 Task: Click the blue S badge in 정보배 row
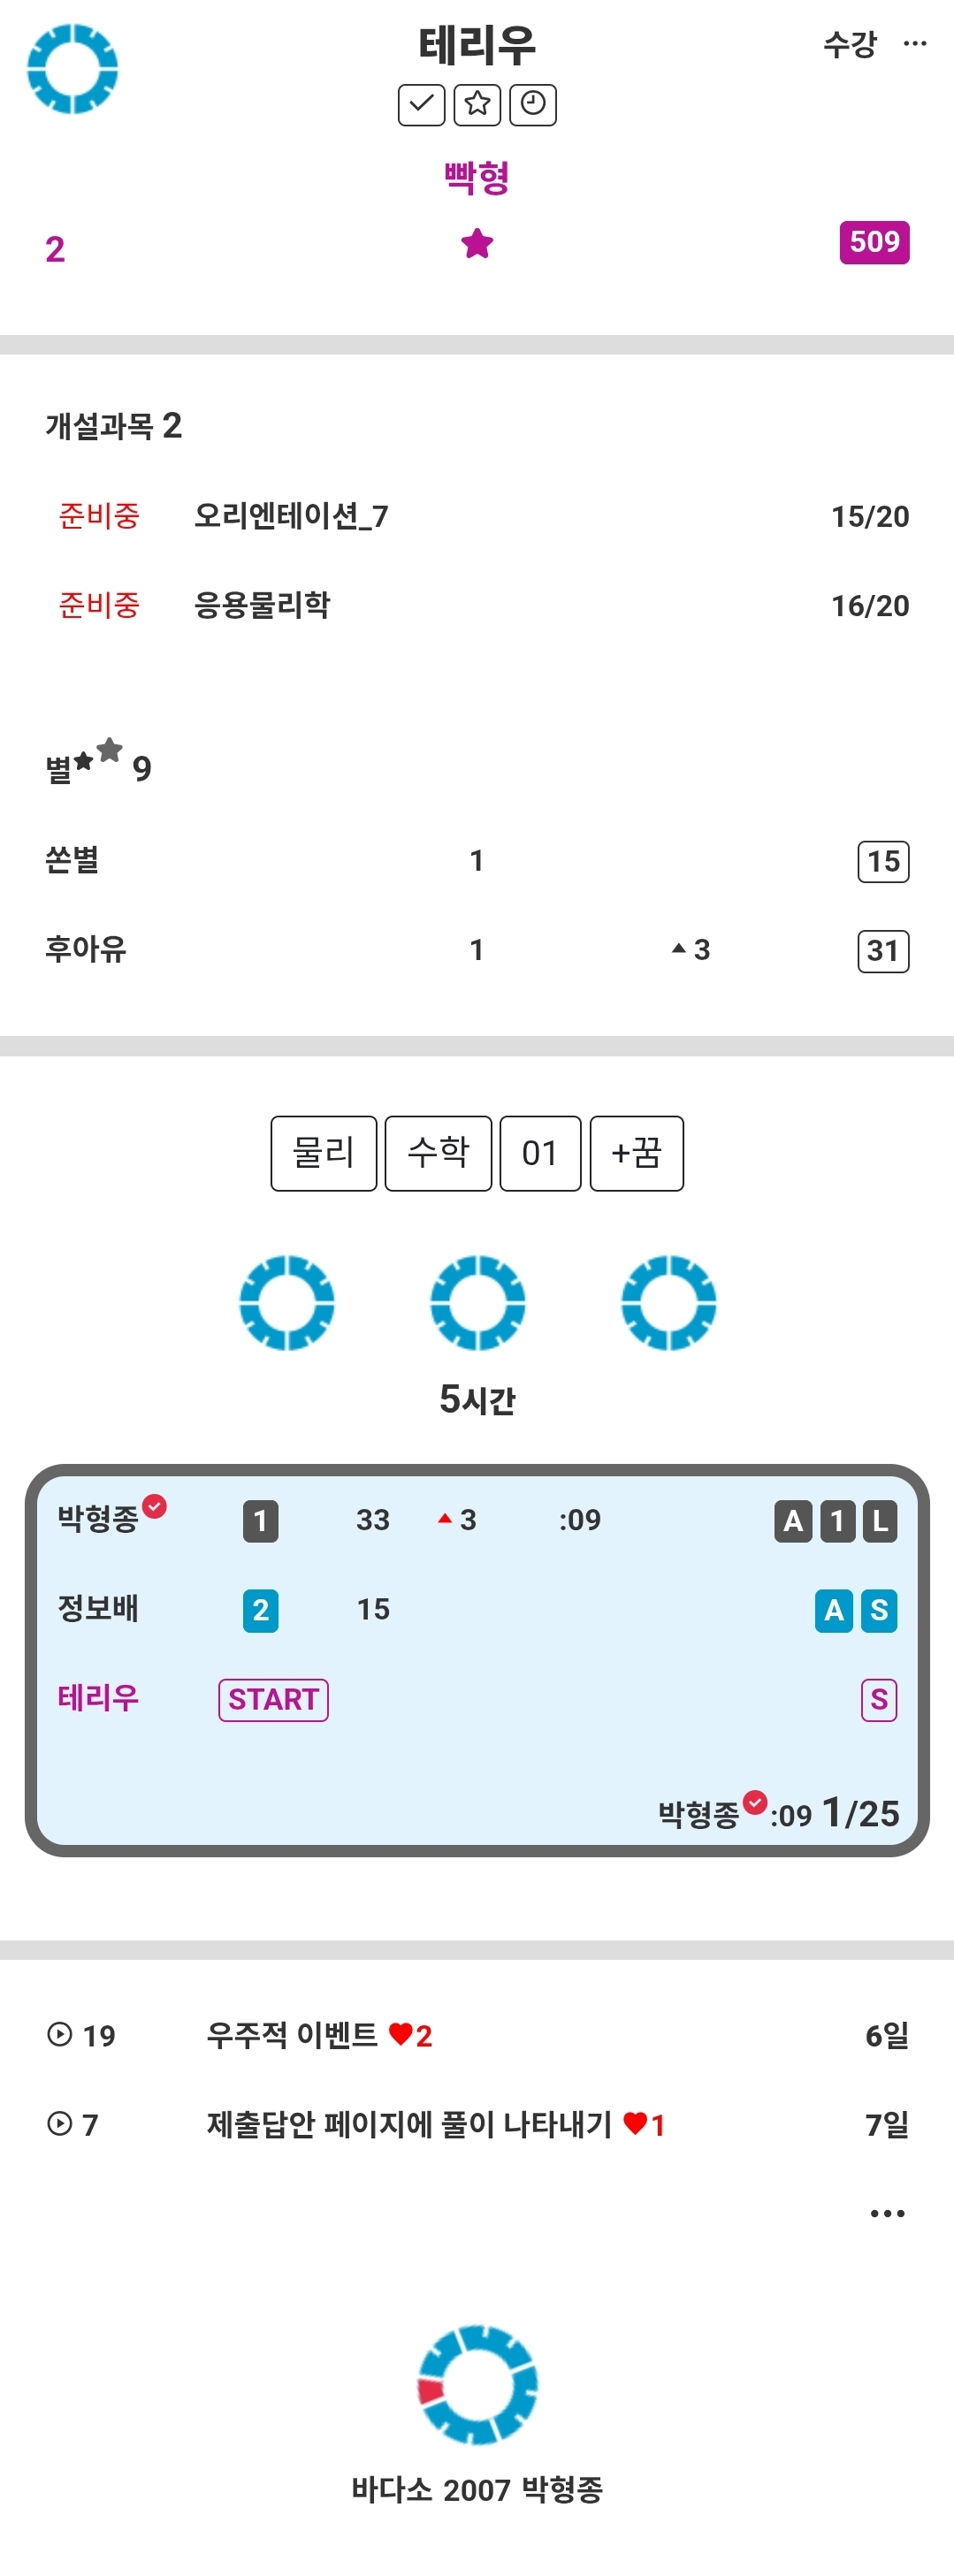click(x=879, y=1610)
